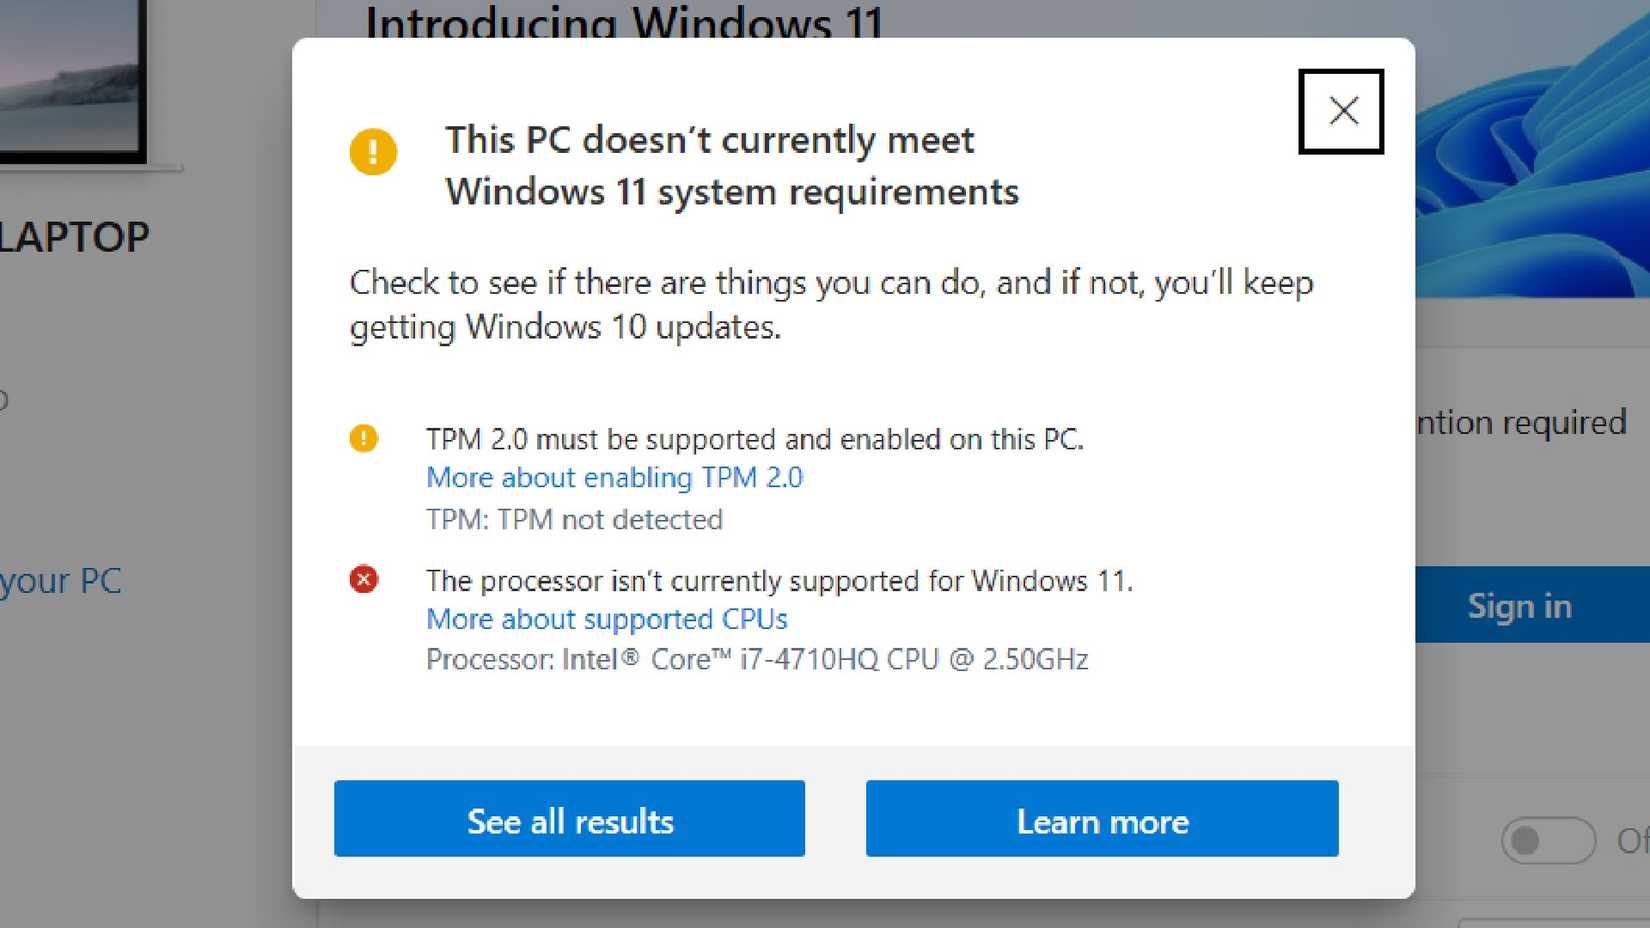
Task: Open the 'More about enabling TPM 2.0' link
Action: [614, 478]
